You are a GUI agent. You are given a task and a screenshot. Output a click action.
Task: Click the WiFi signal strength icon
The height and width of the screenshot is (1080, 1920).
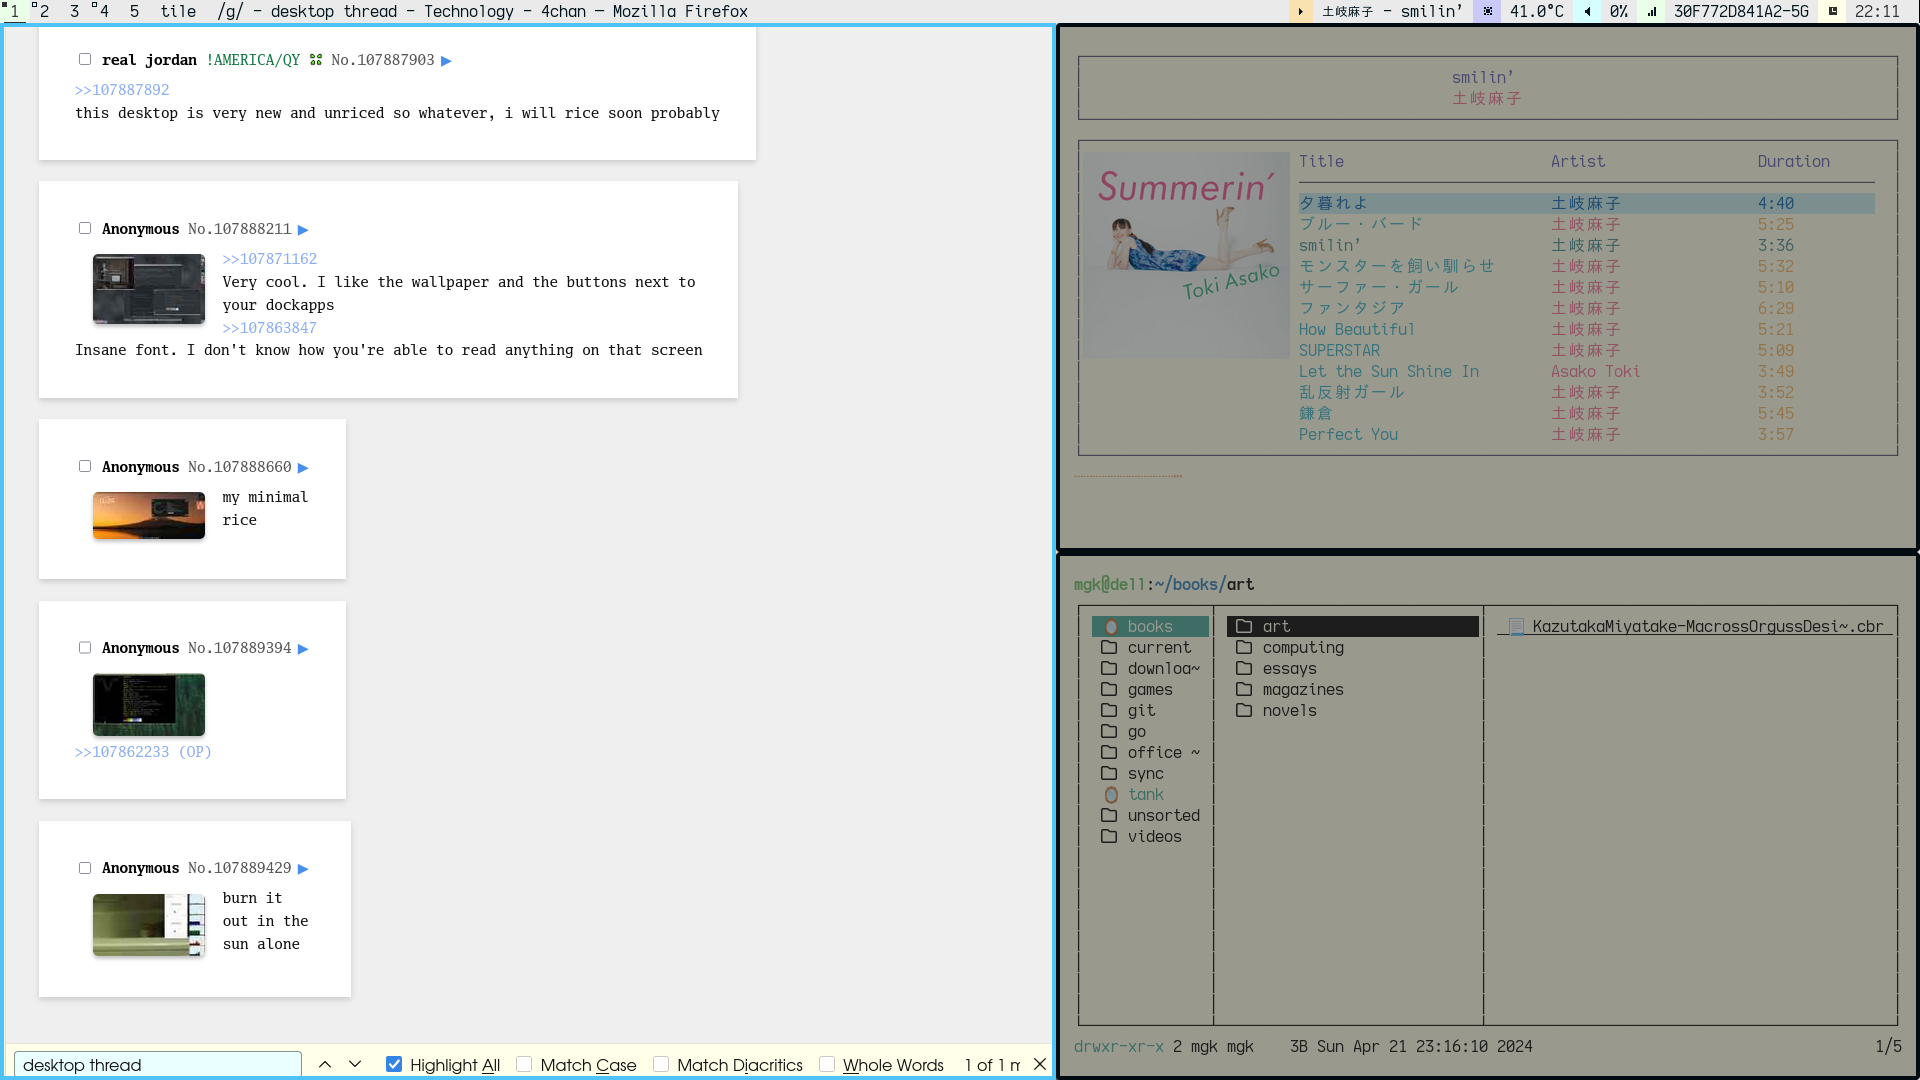click(x=1652, y=11)
